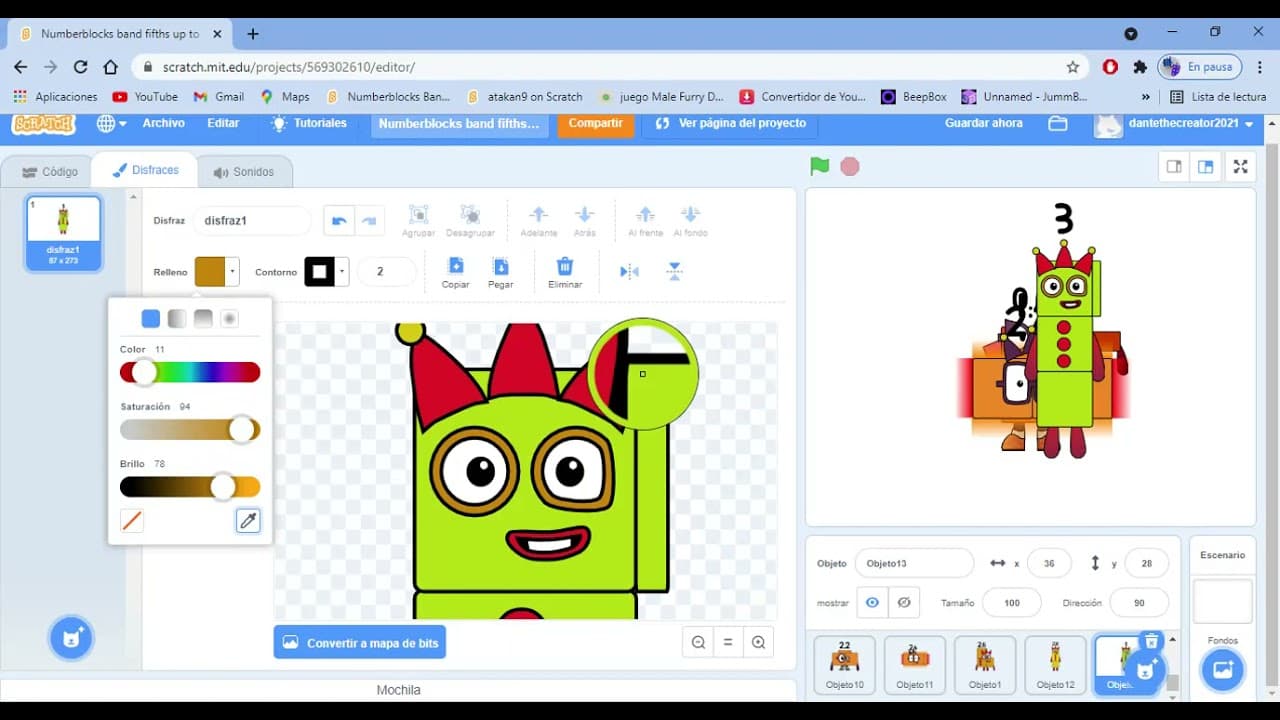The width and height of the screenshot is (1280, 720).
Task: Open the Lista de lectura reading list
Action: pyautogui.click(x=1218, y=97)
